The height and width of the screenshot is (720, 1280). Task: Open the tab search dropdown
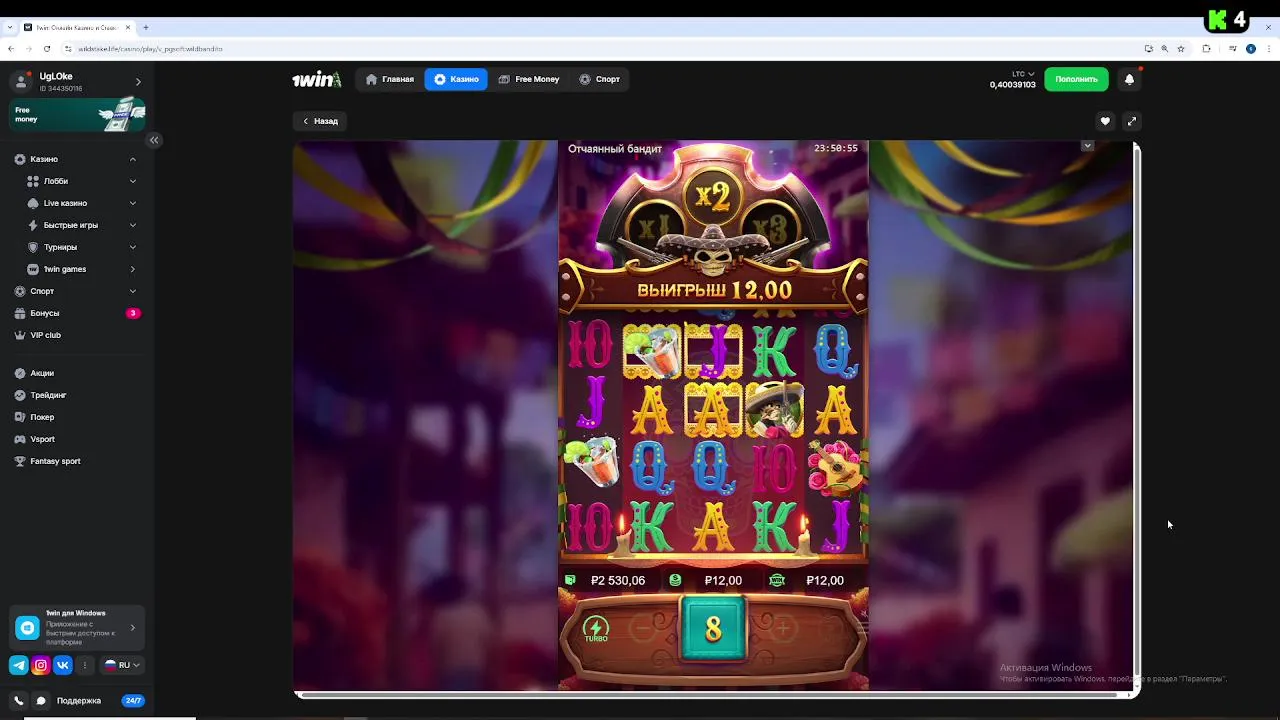(10, 27)
